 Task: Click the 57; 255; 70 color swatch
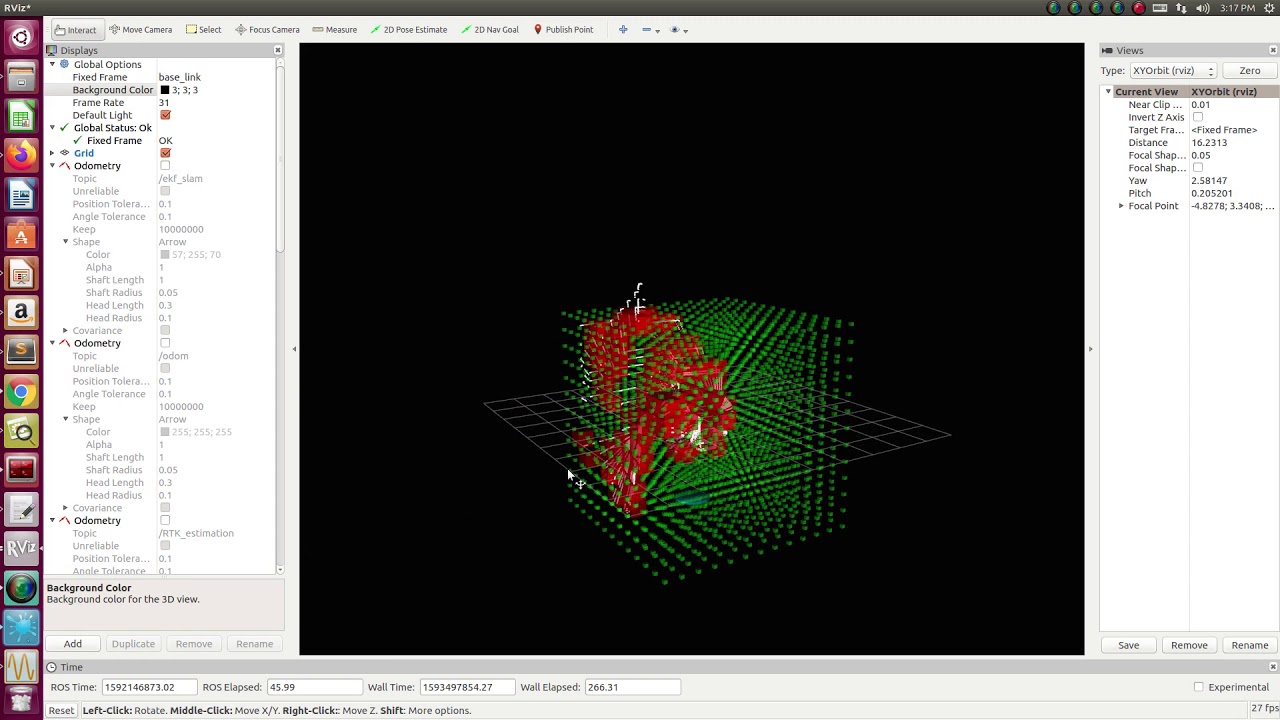(x=165, y=255)
